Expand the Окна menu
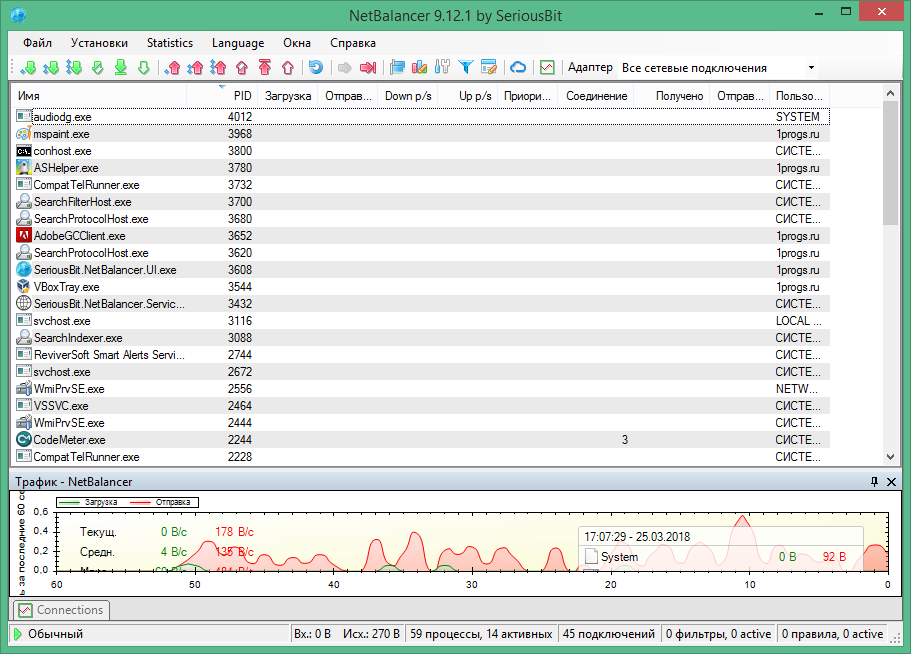Image resolution: width=911 pixels, height=654 pixels. [x=296, y=43]
